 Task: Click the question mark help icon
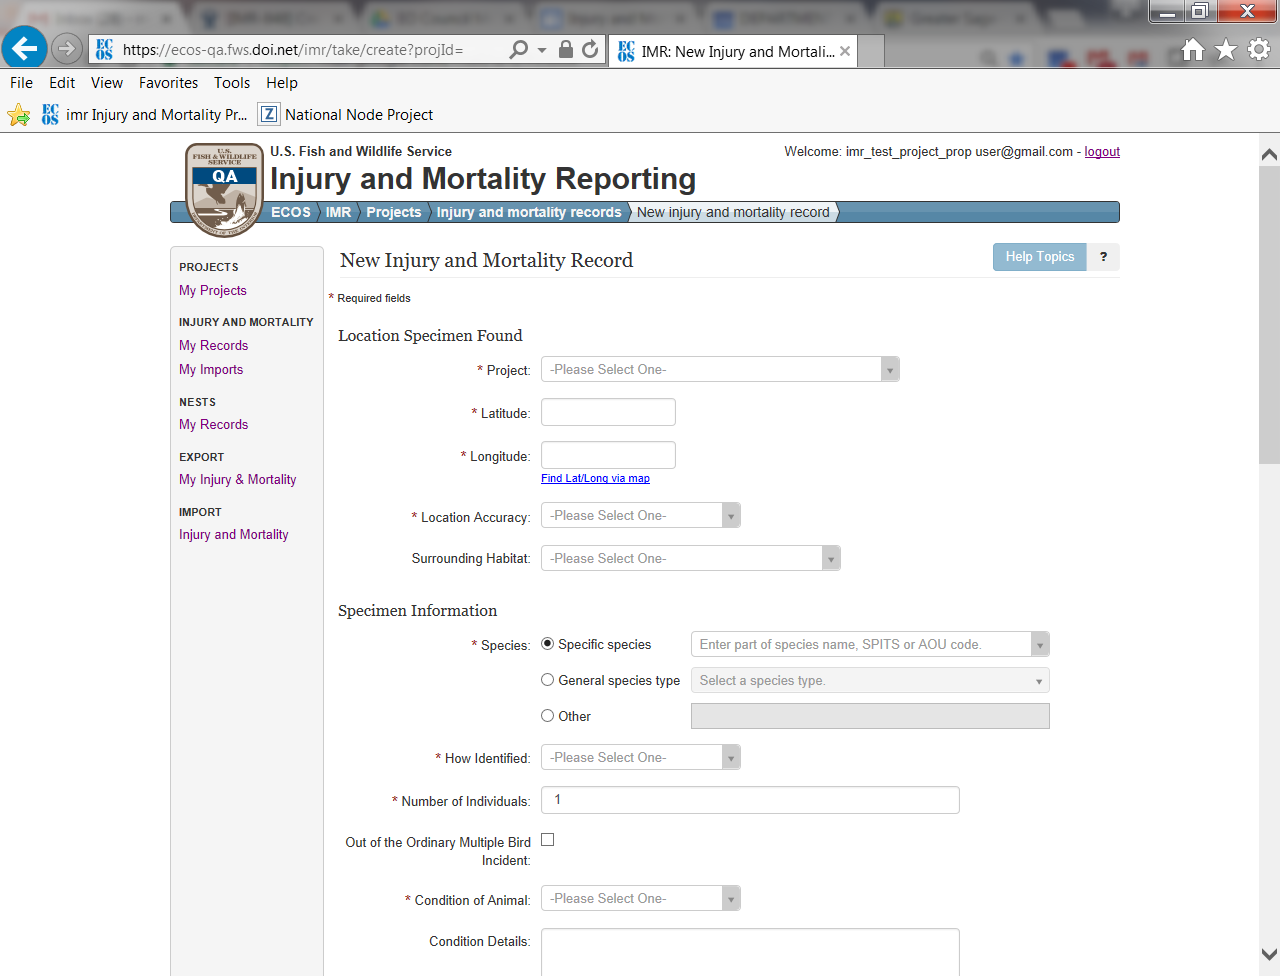point(1103,257)
